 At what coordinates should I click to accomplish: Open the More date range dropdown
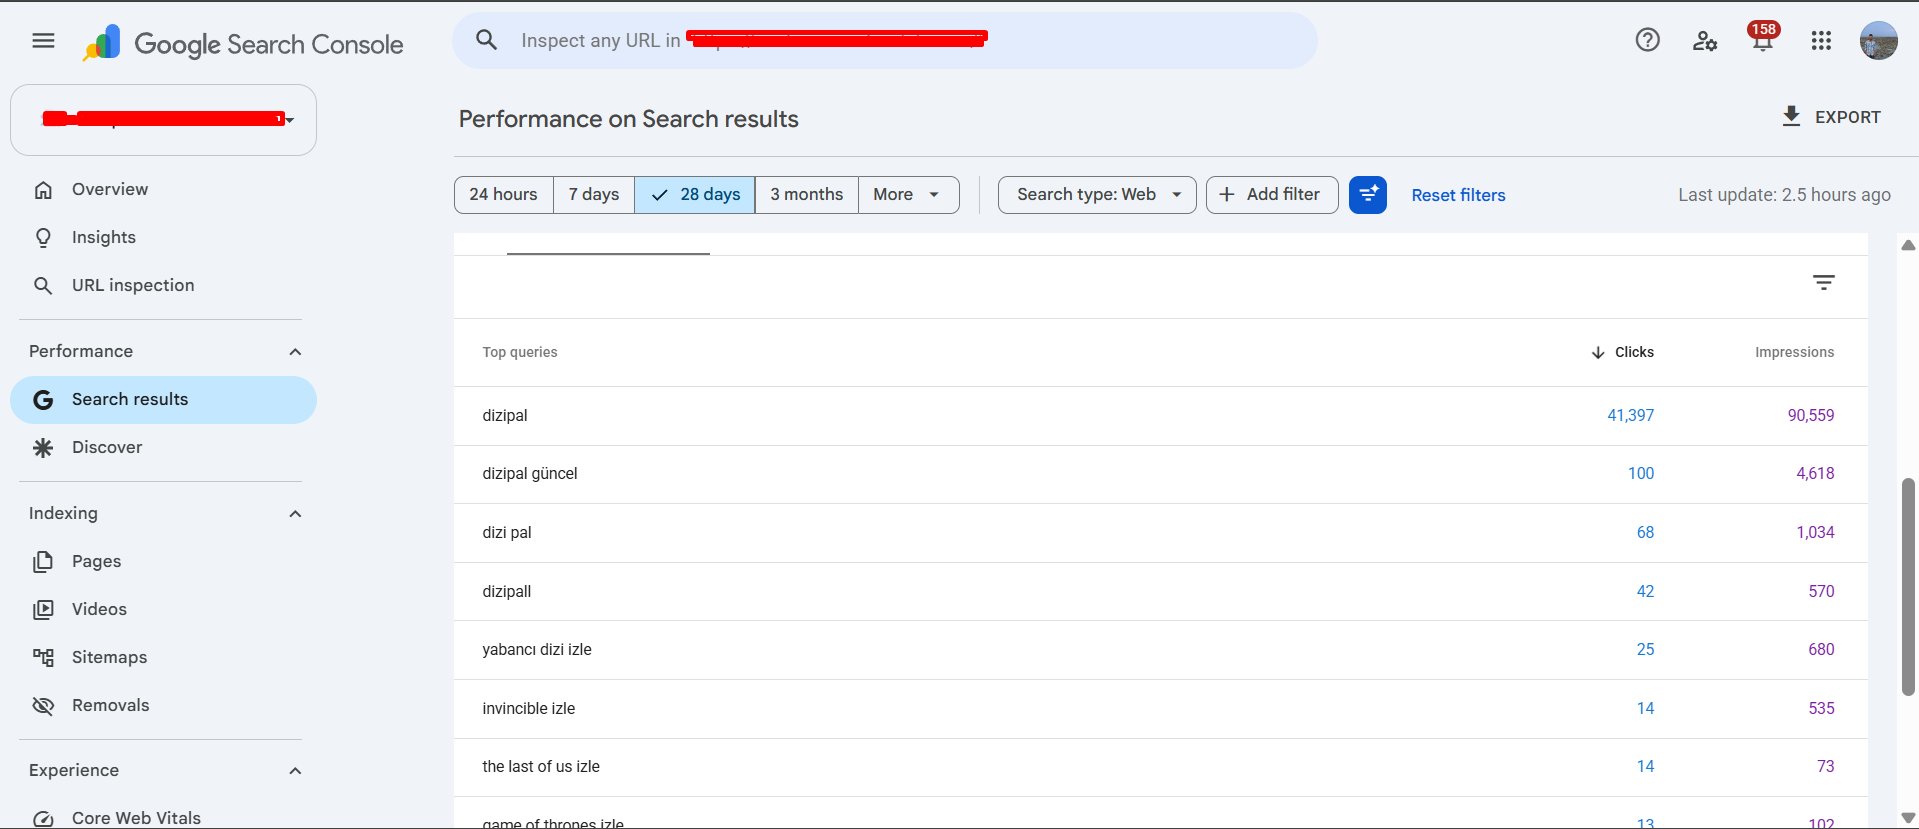[x=908, y=194]
